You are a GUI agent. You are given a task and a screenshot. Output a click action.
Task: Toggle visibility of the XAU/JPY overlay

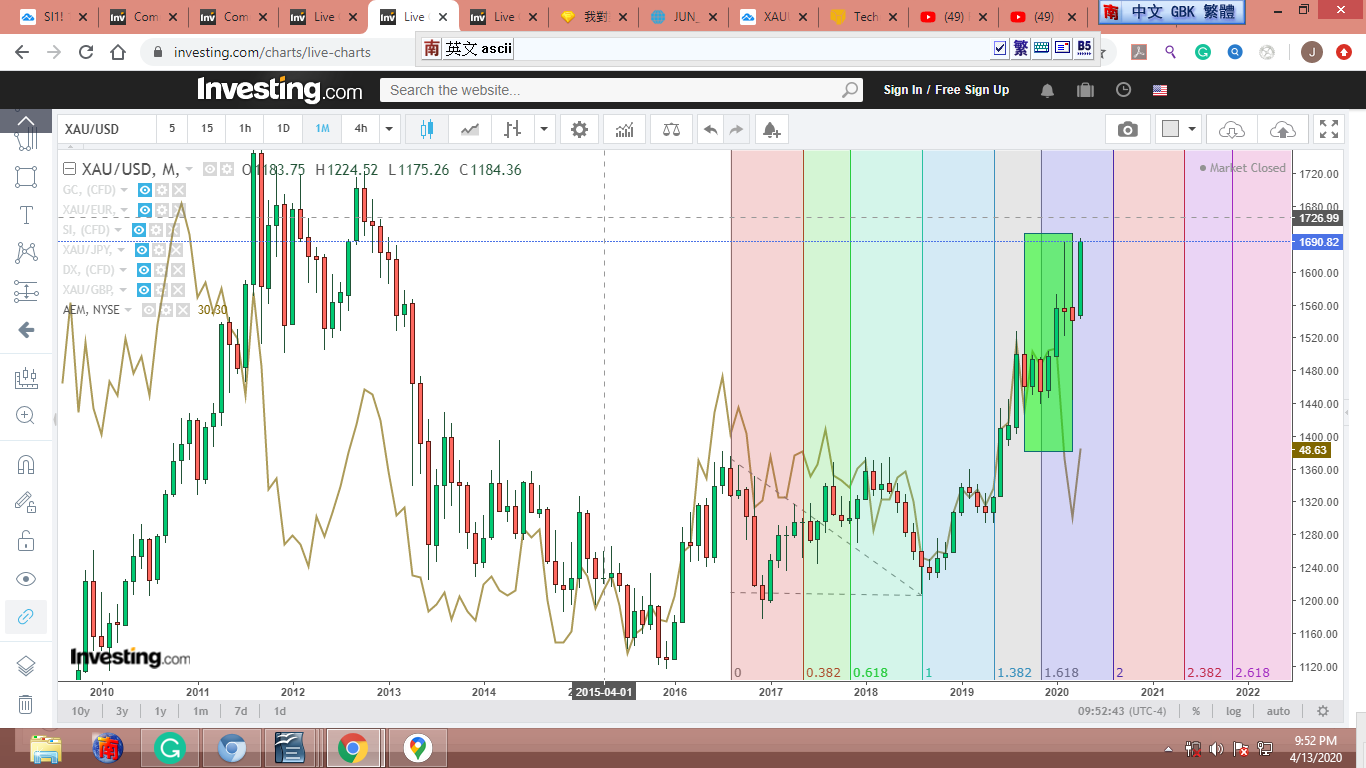click(143, 250)
